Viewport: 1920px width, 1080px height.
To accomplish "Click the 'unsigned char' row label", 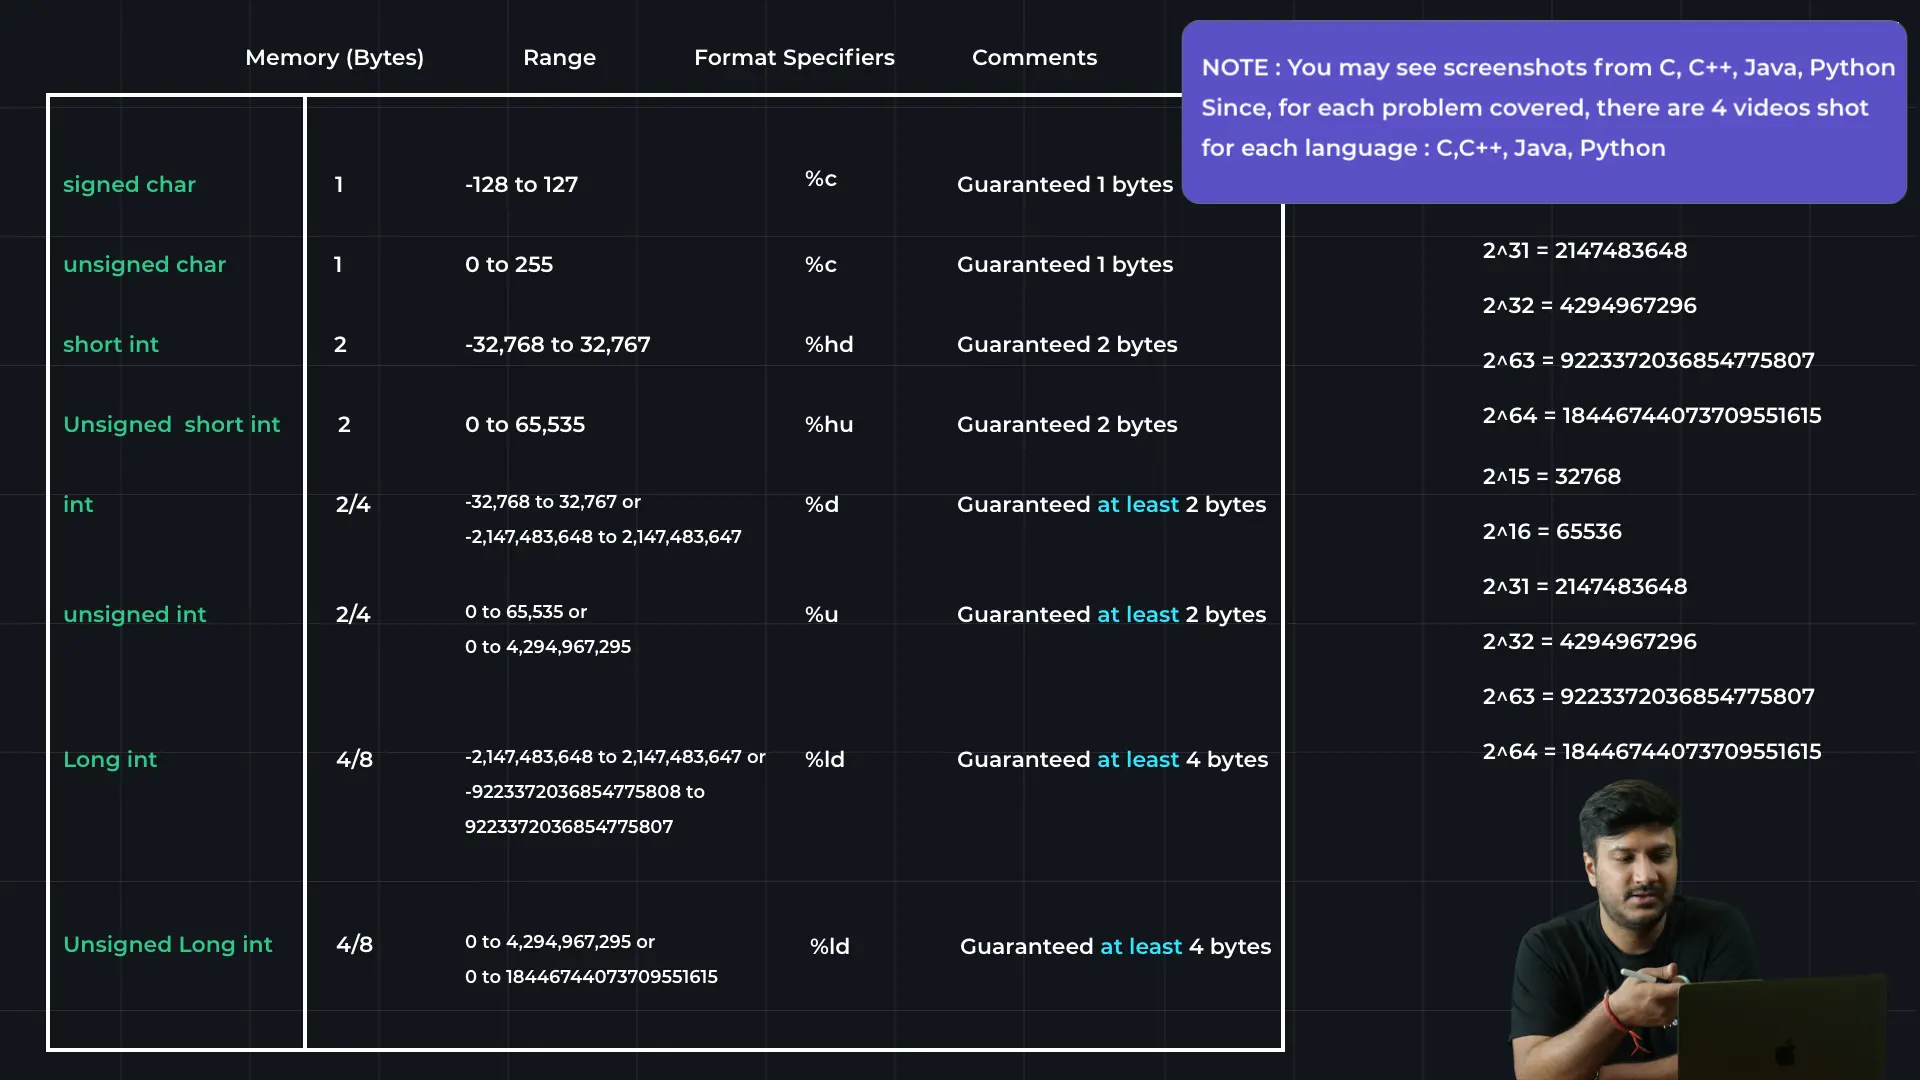I will (x=144, y=264).
